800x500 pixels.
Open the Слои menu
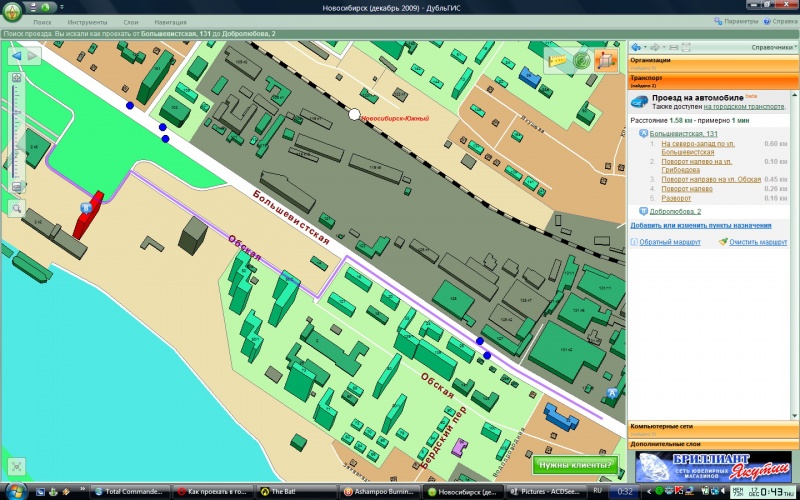tap(131, 21)
